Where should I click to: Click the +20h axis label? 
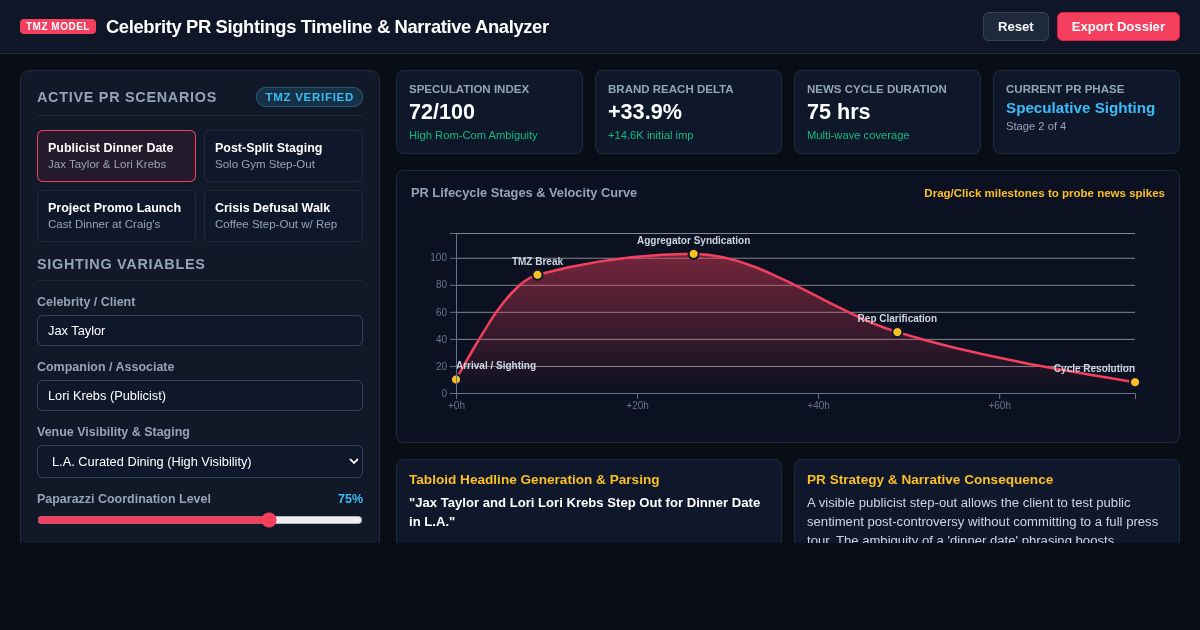click(x=637, y=405)
